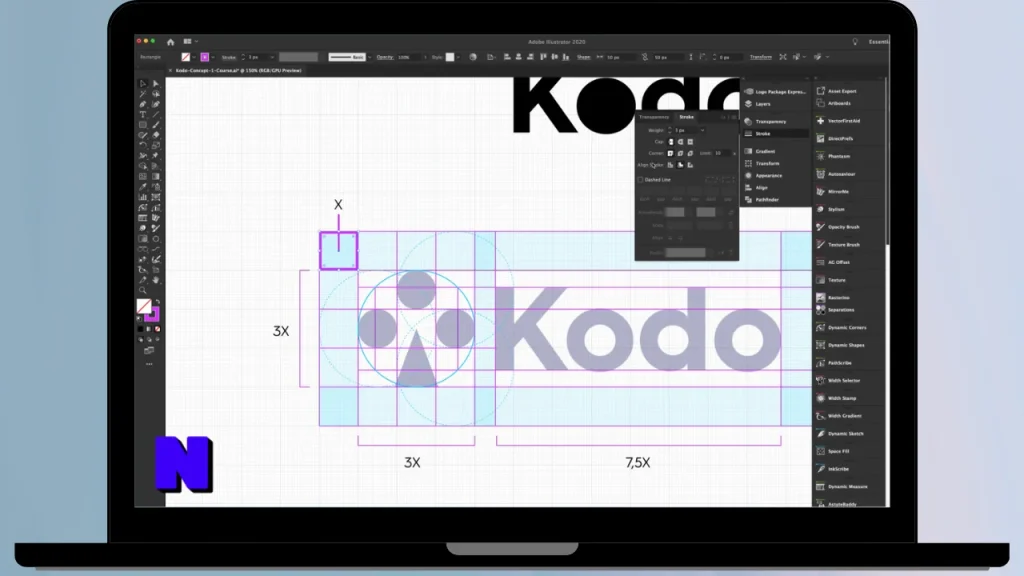This screenshot has height=576, width=1024.
Task: Select the Hand tool
Action: point(155,280)
